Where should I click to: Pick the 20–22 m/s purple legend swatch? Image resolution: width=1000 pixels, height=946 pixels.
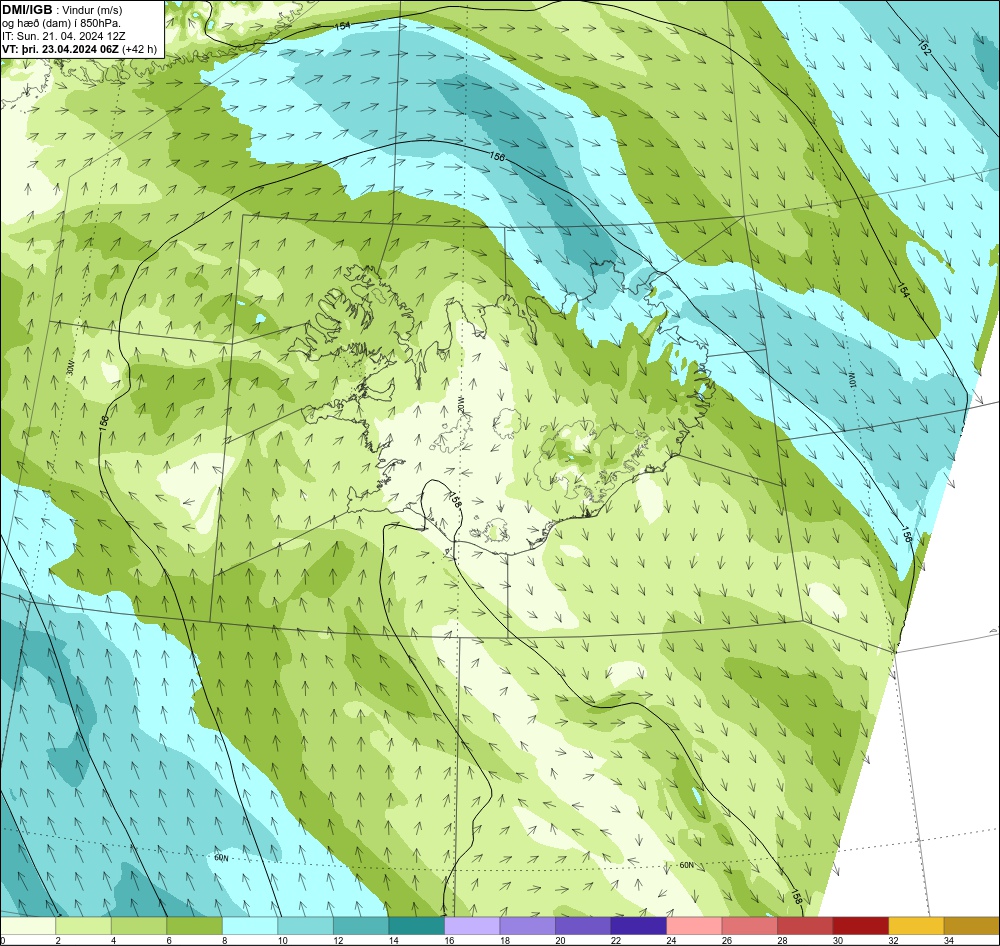click(583, 926)
